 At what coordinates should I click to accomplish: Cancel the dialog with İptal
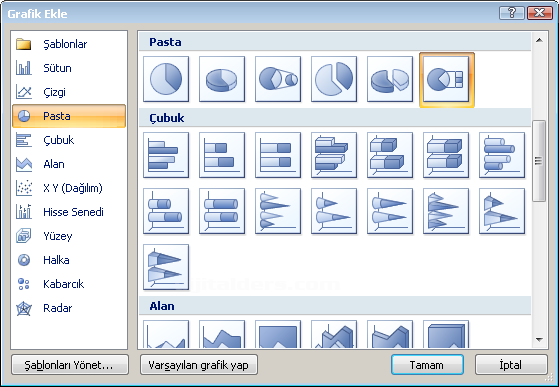tap(511, 365)
